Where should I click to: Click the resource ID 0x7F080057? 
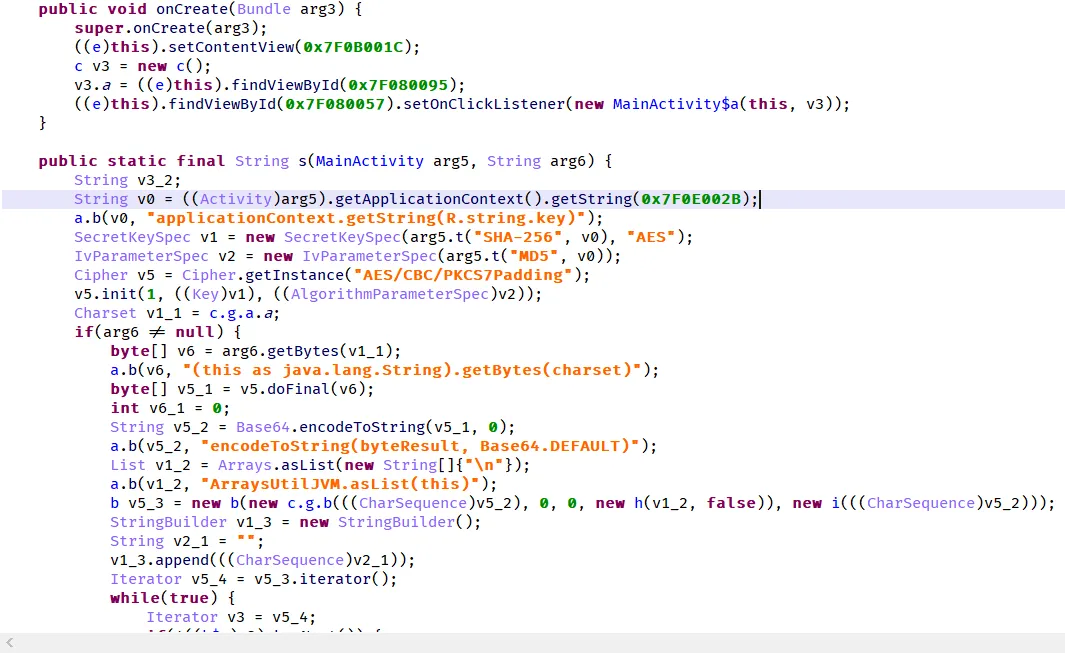click(335, 104)
